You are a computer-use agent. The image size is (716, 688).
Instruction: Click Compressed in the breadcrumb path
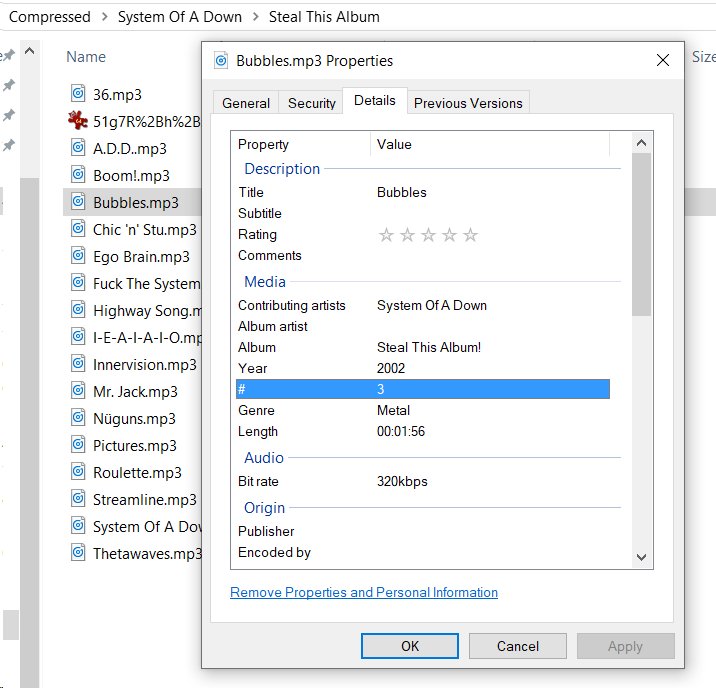click(x=50, y=17)
